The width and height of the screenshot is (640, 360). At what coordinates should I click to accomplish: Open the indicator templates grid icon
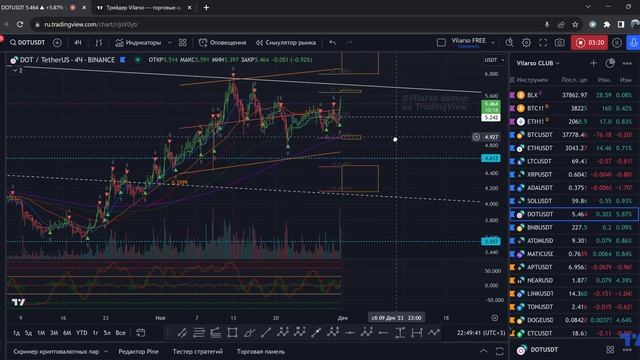[182, 42]
